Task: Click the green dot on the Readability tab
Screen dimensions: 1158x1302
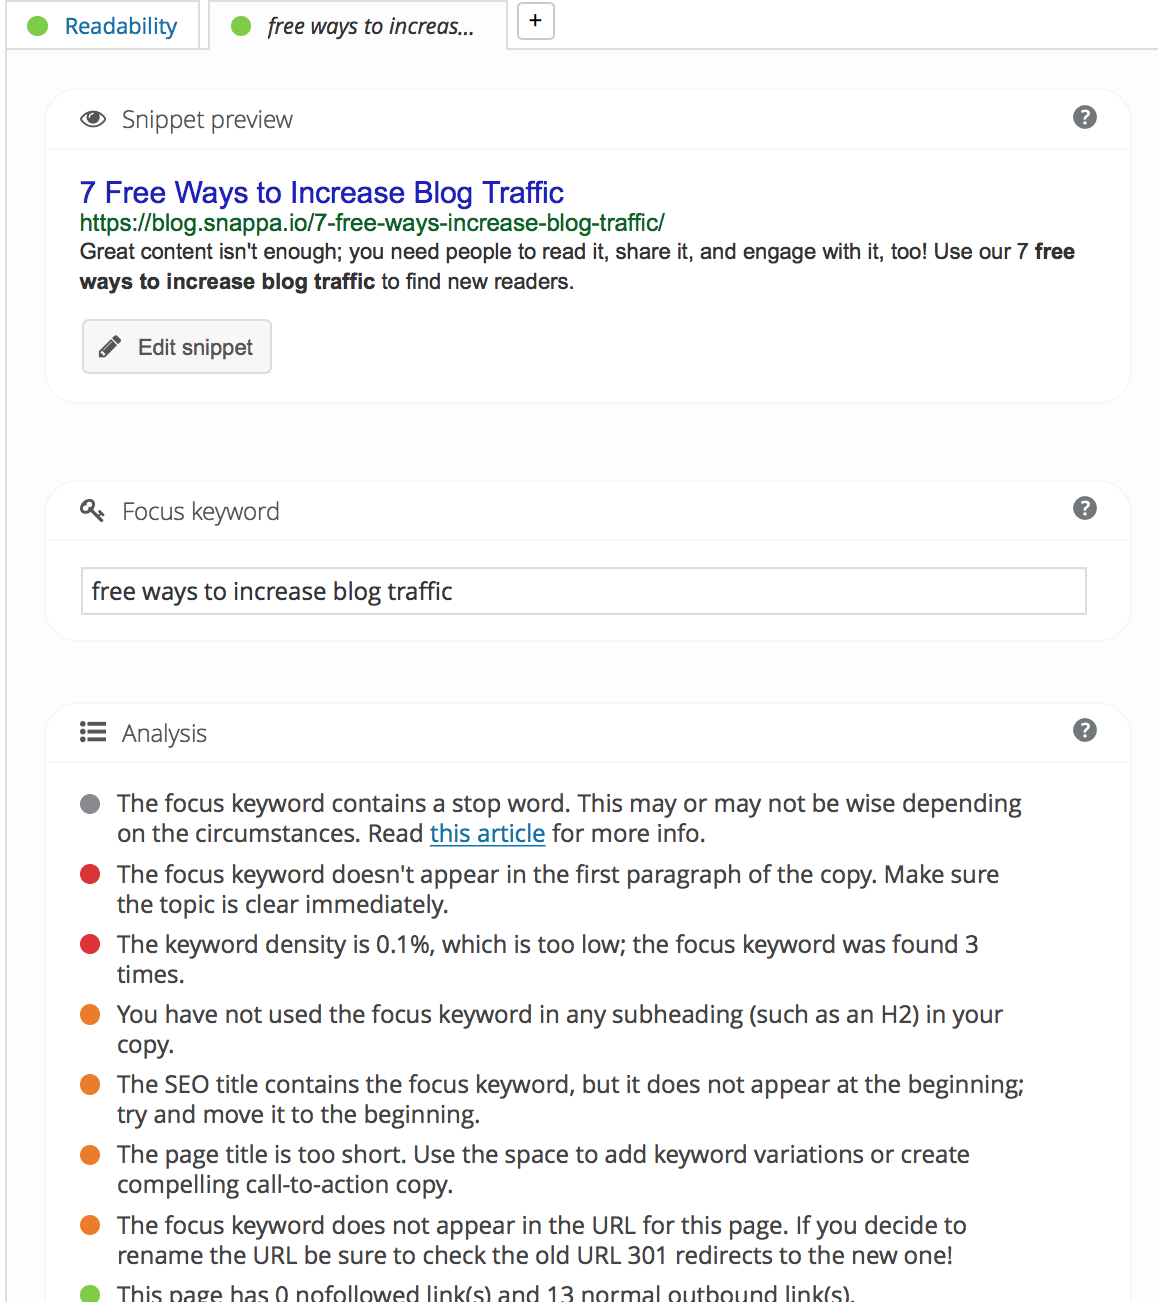Action: click(x=38, y=26)
